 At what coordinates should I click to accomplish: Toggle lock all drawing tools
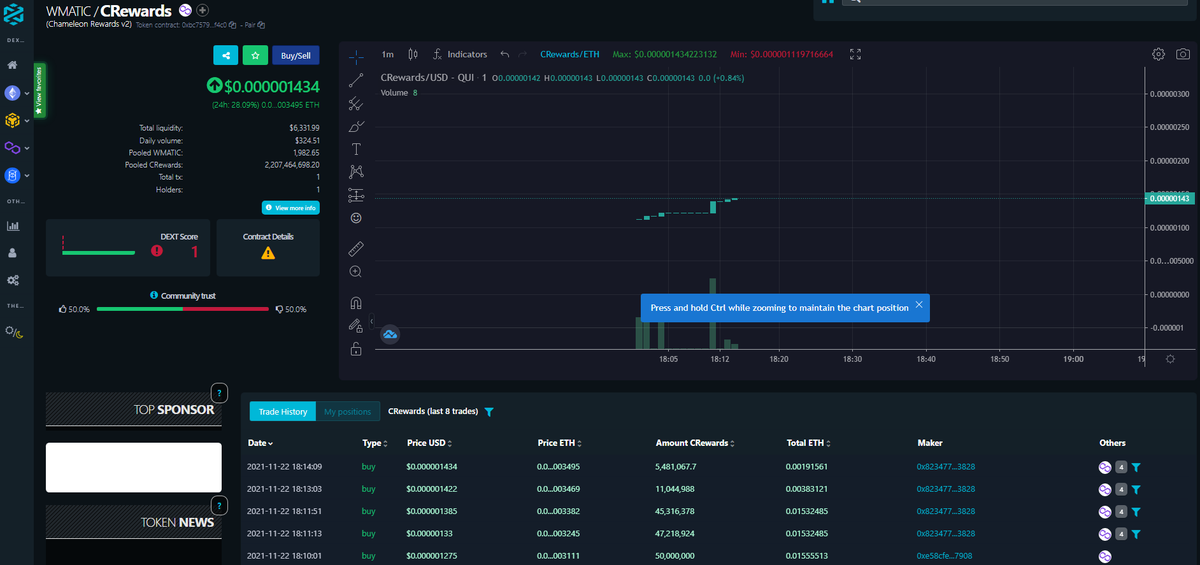(x=356, y=349)
